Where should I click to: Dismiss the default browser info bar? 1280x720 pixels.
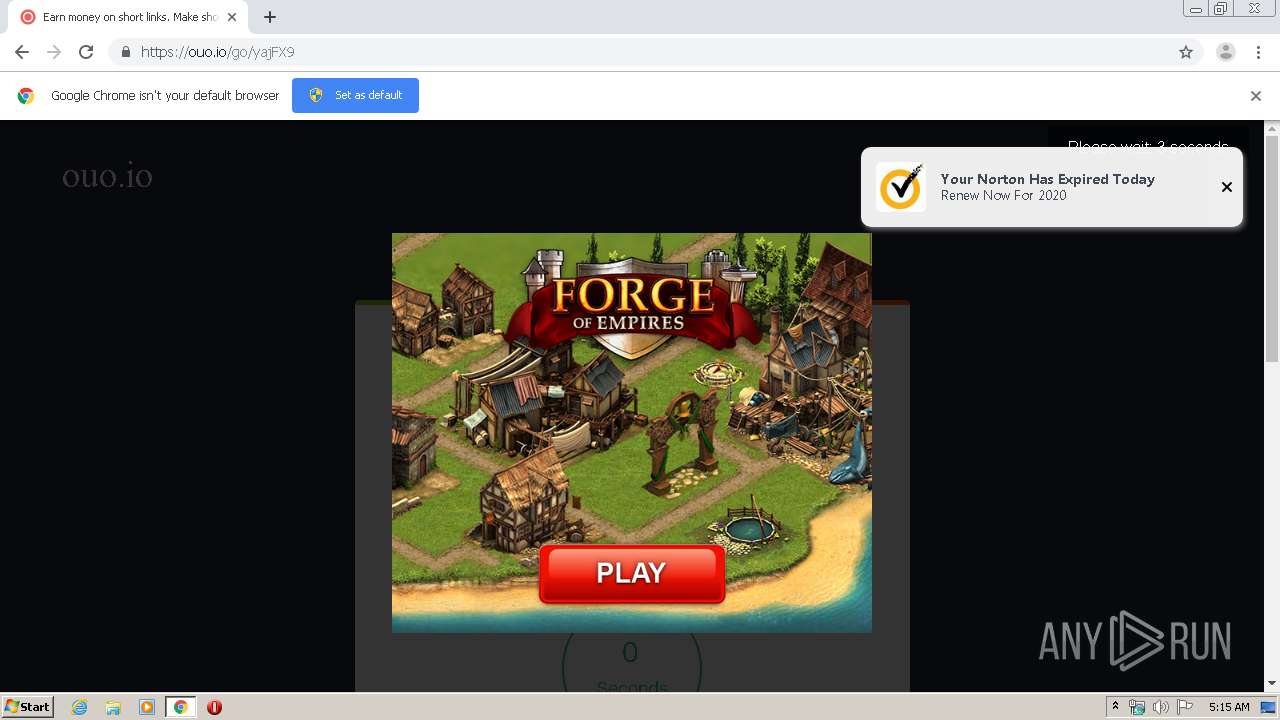coord(1256,96)
